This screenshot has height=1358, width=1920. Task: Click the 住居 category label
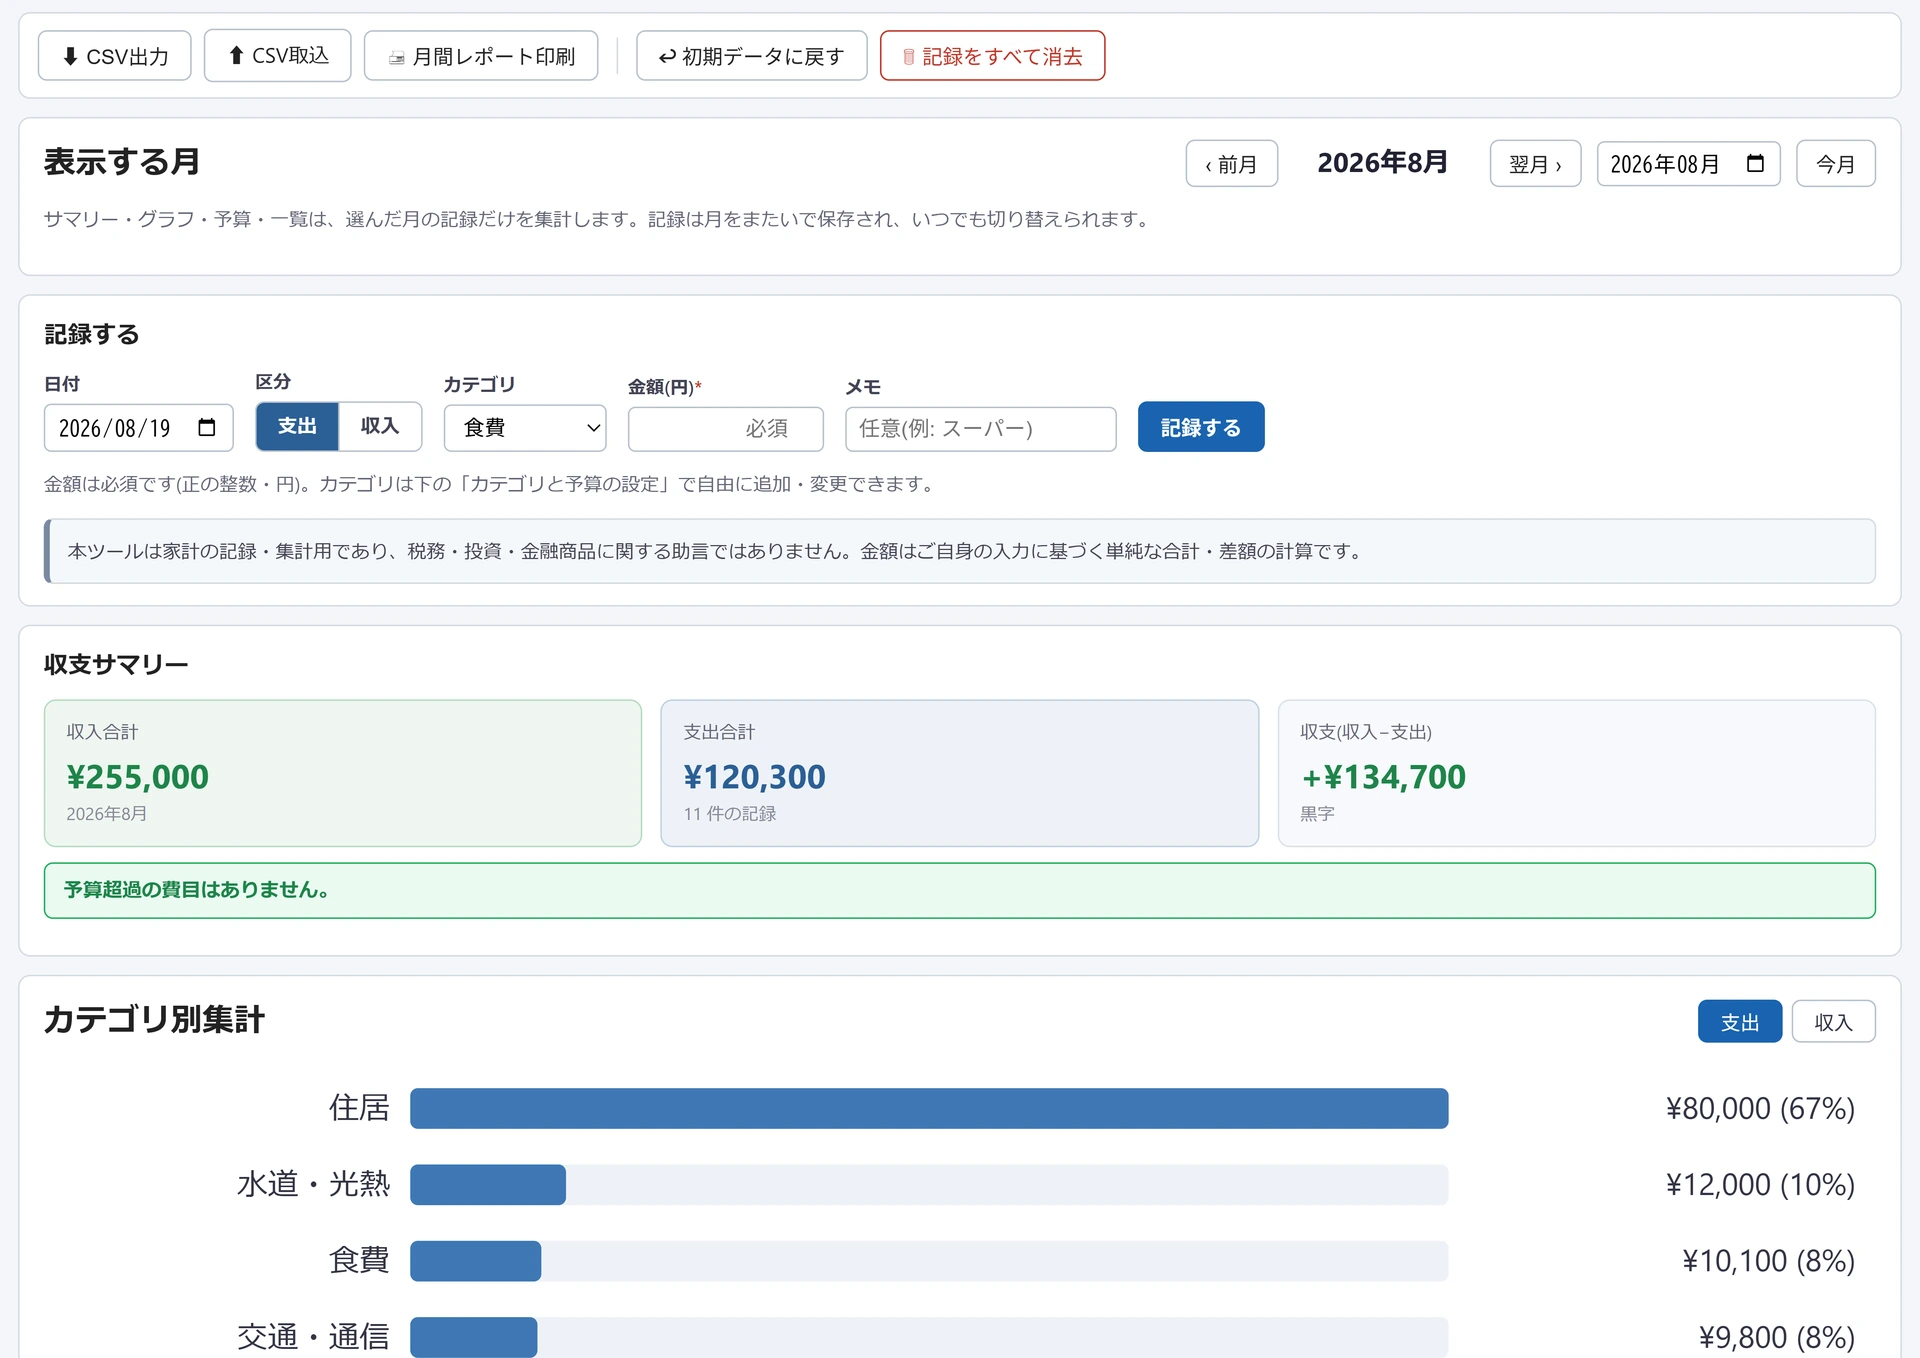click(359, 1108)
